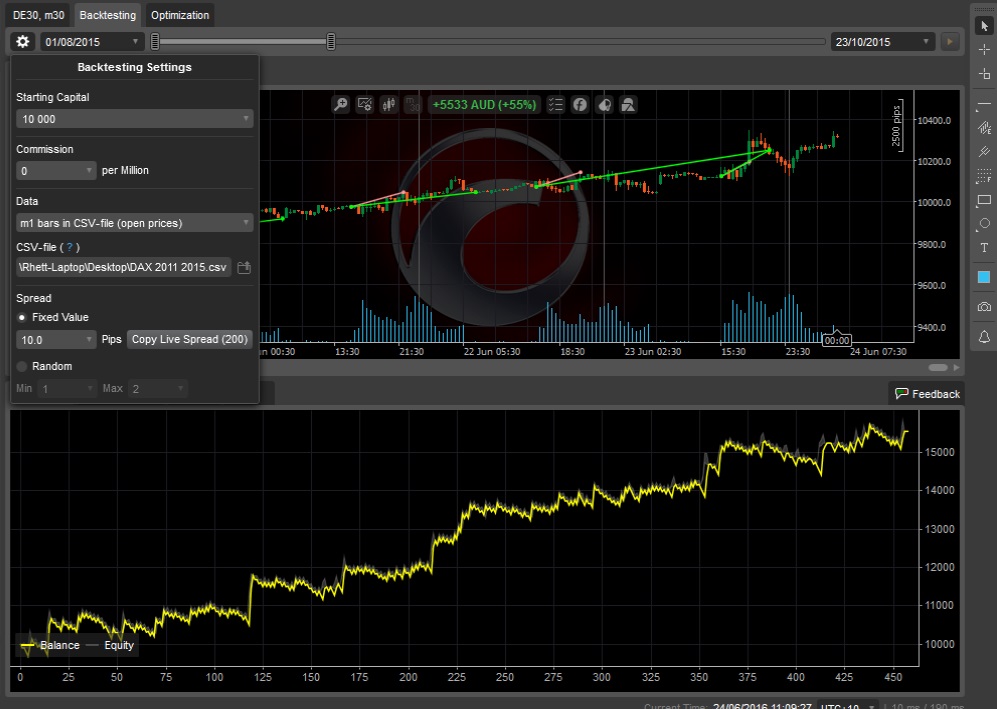Click the zoom-in magnifier on the chart toolbar
Image resolution: width=997 pixels, height=709 pixels.
(x=341, y=104)
